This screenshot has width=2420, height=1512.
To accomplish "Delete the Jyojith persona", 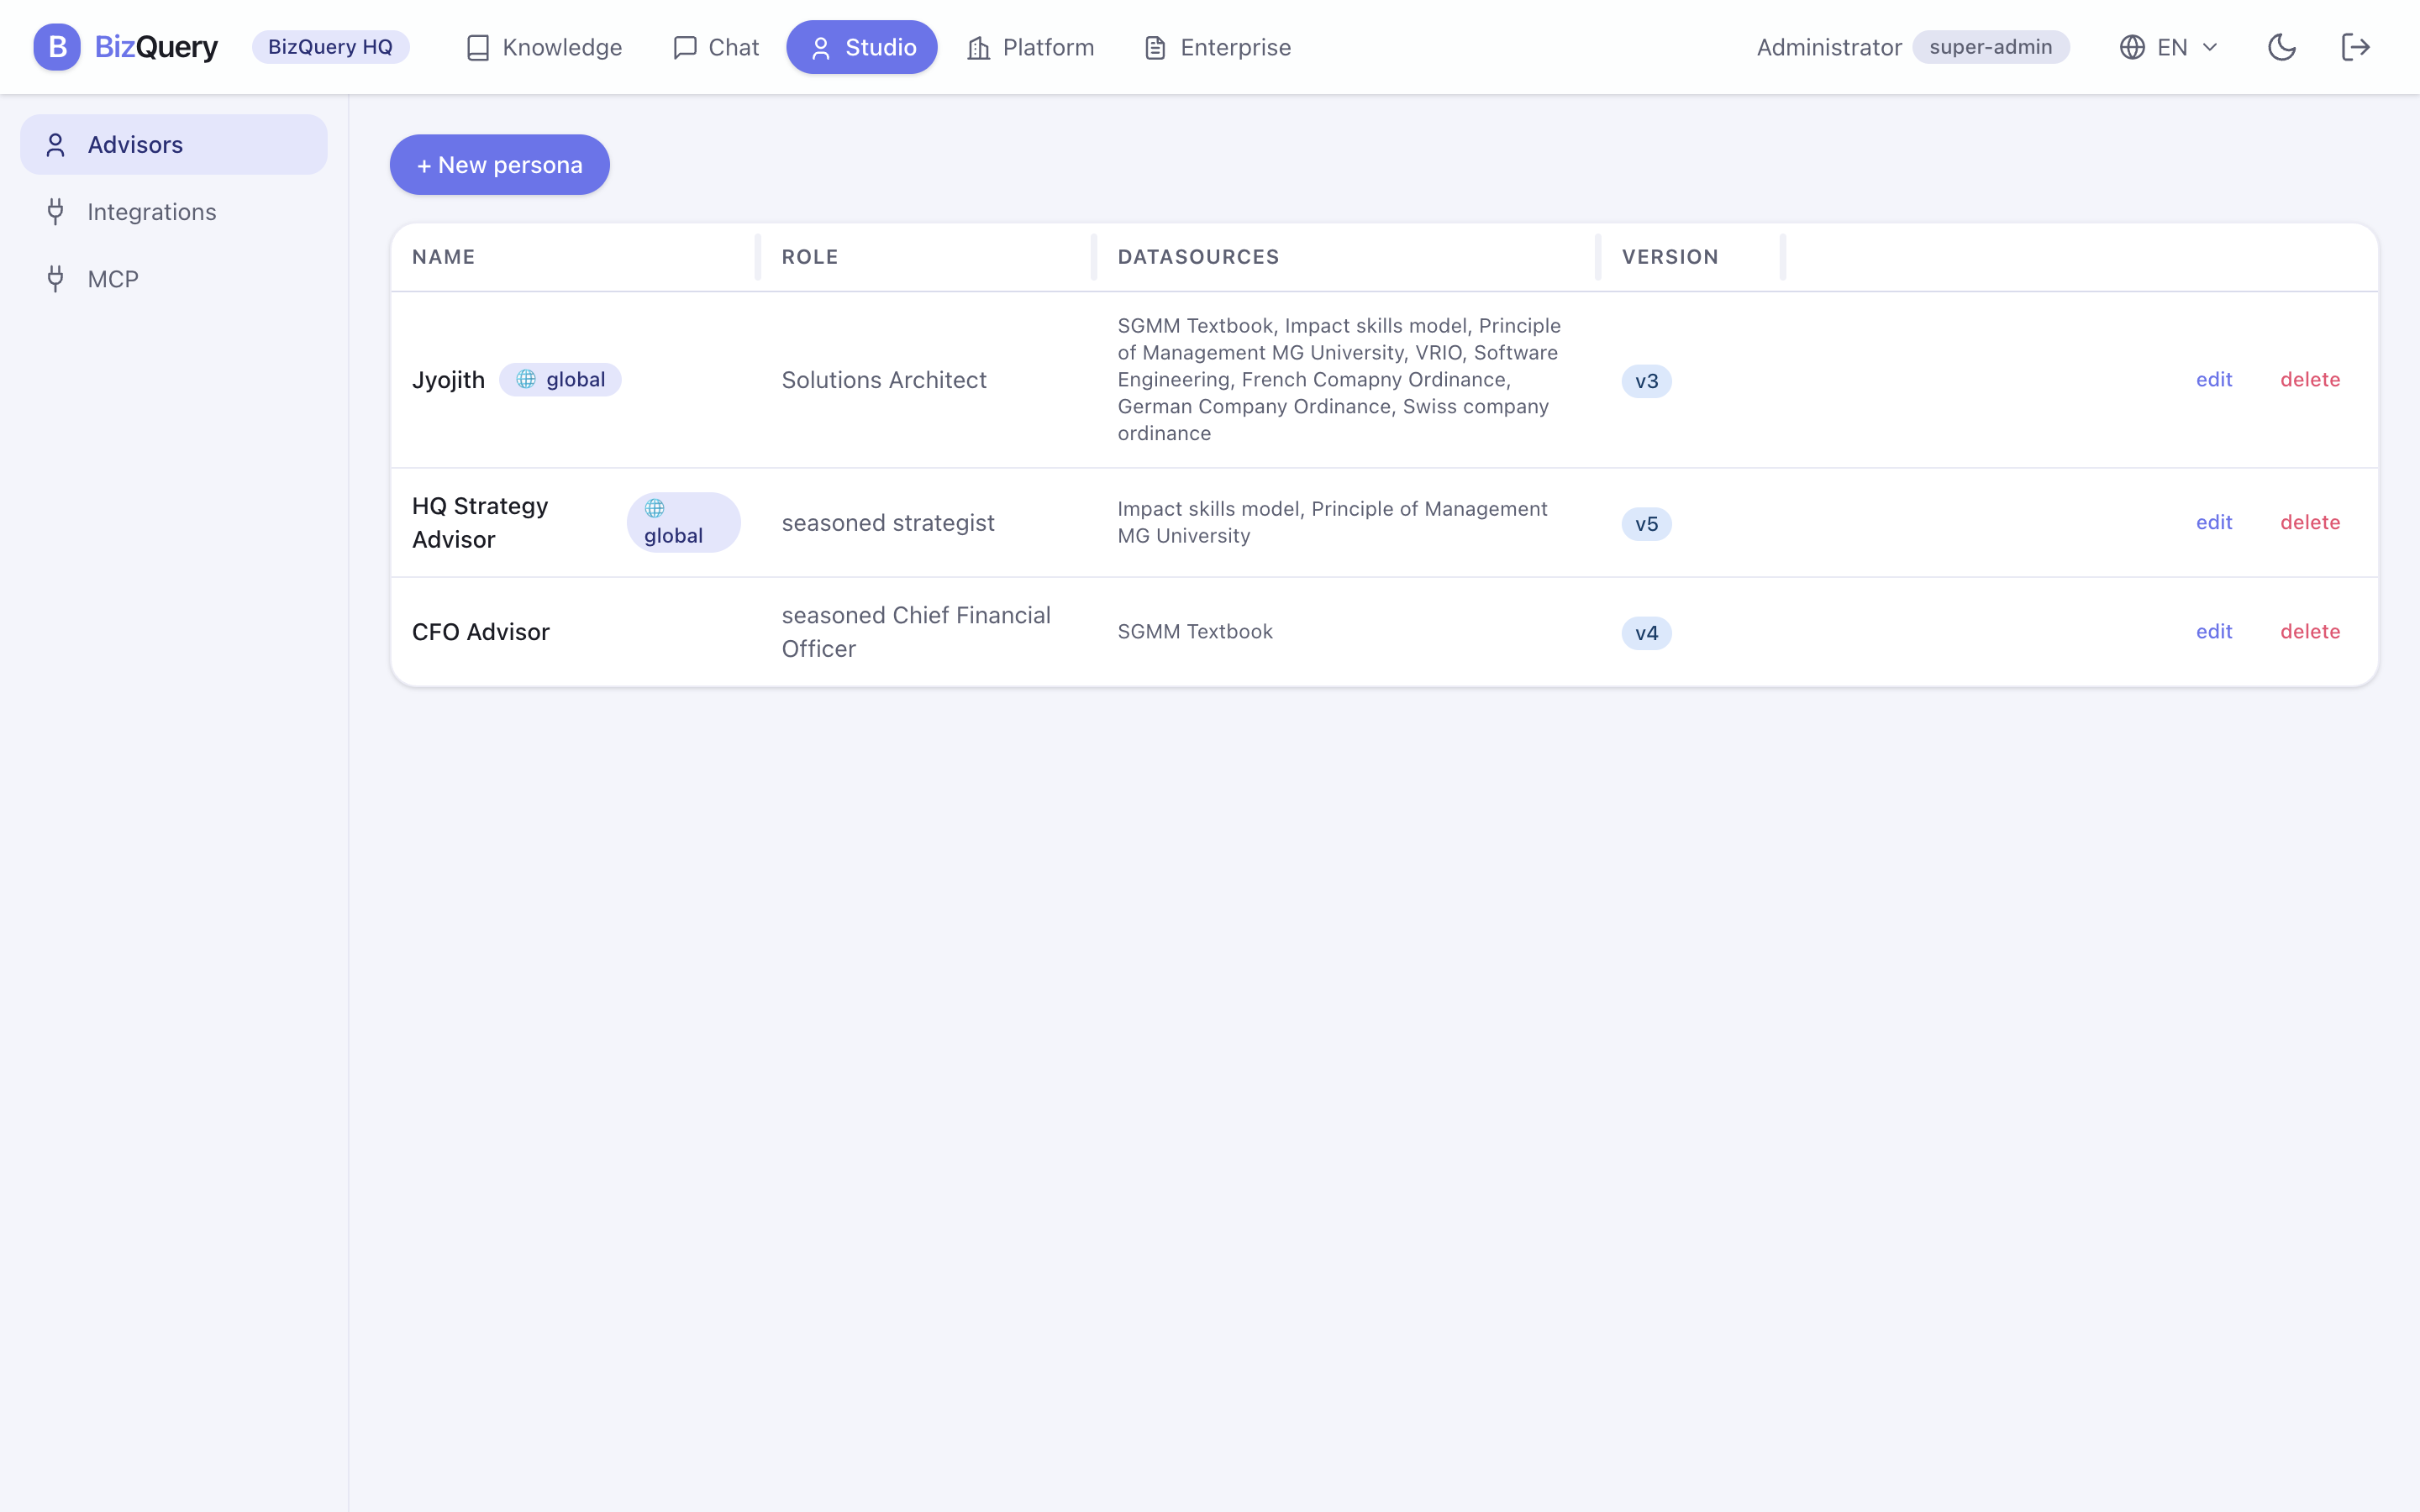I will [2310, 379].
